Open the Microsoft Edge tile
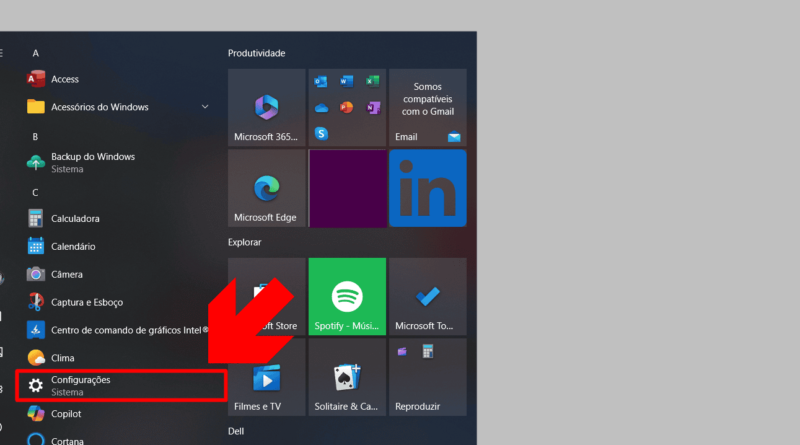Viewport: 800px width, 445px height. (267, 188)
